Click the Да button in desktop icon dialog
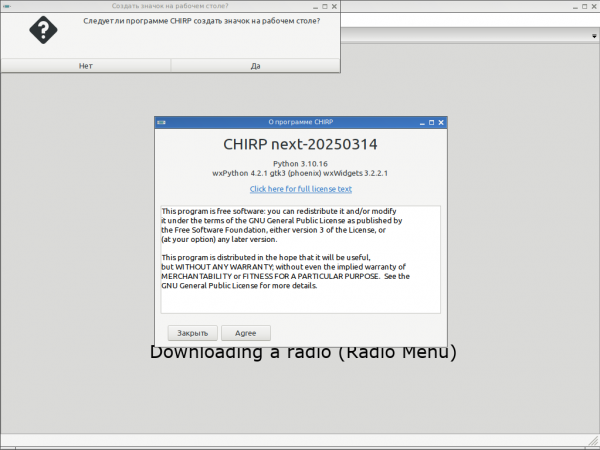This screenshot has width=600, height=450. 255,66
